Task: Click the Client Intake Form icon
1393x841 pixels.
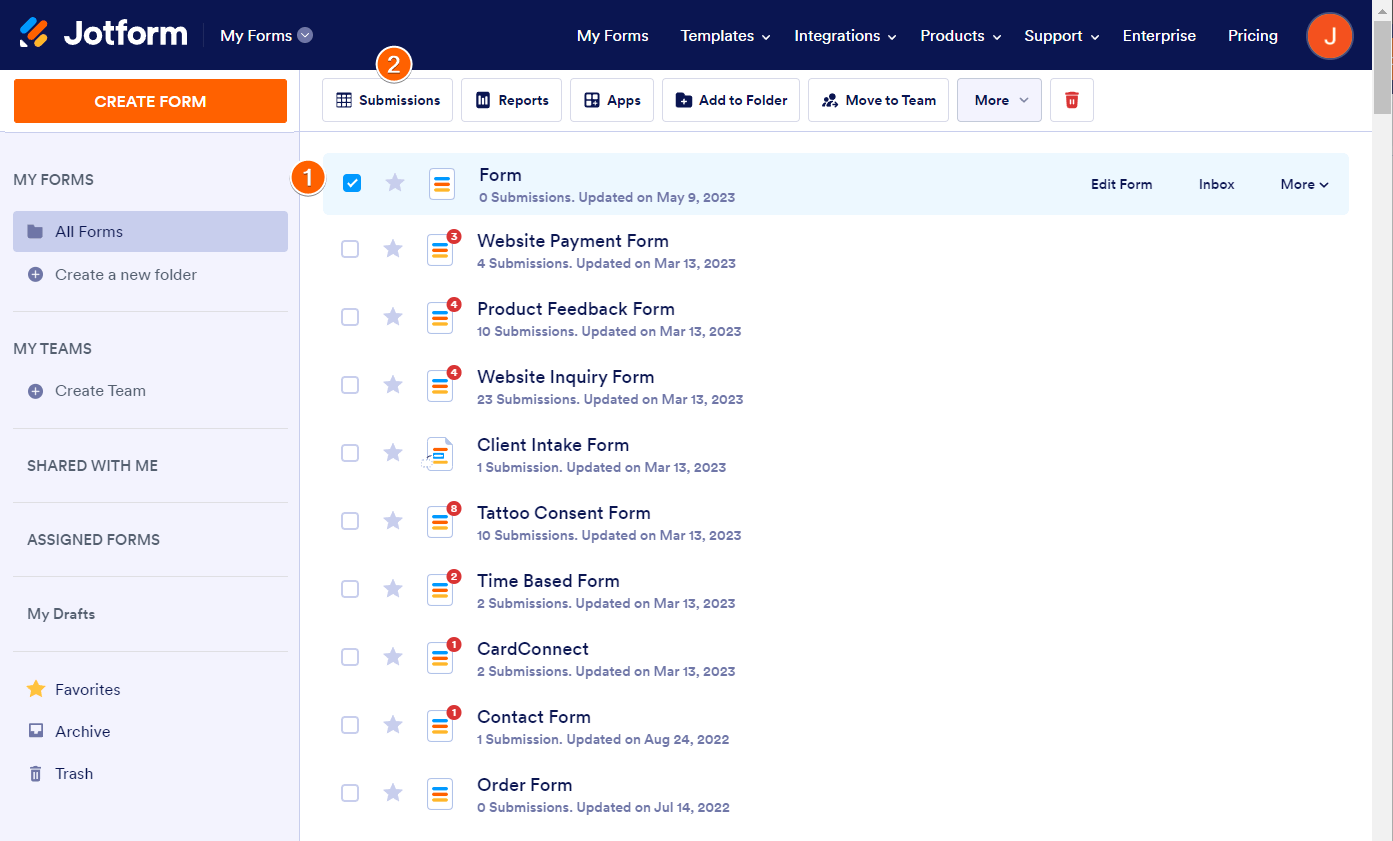Action: tap(440, 454)
